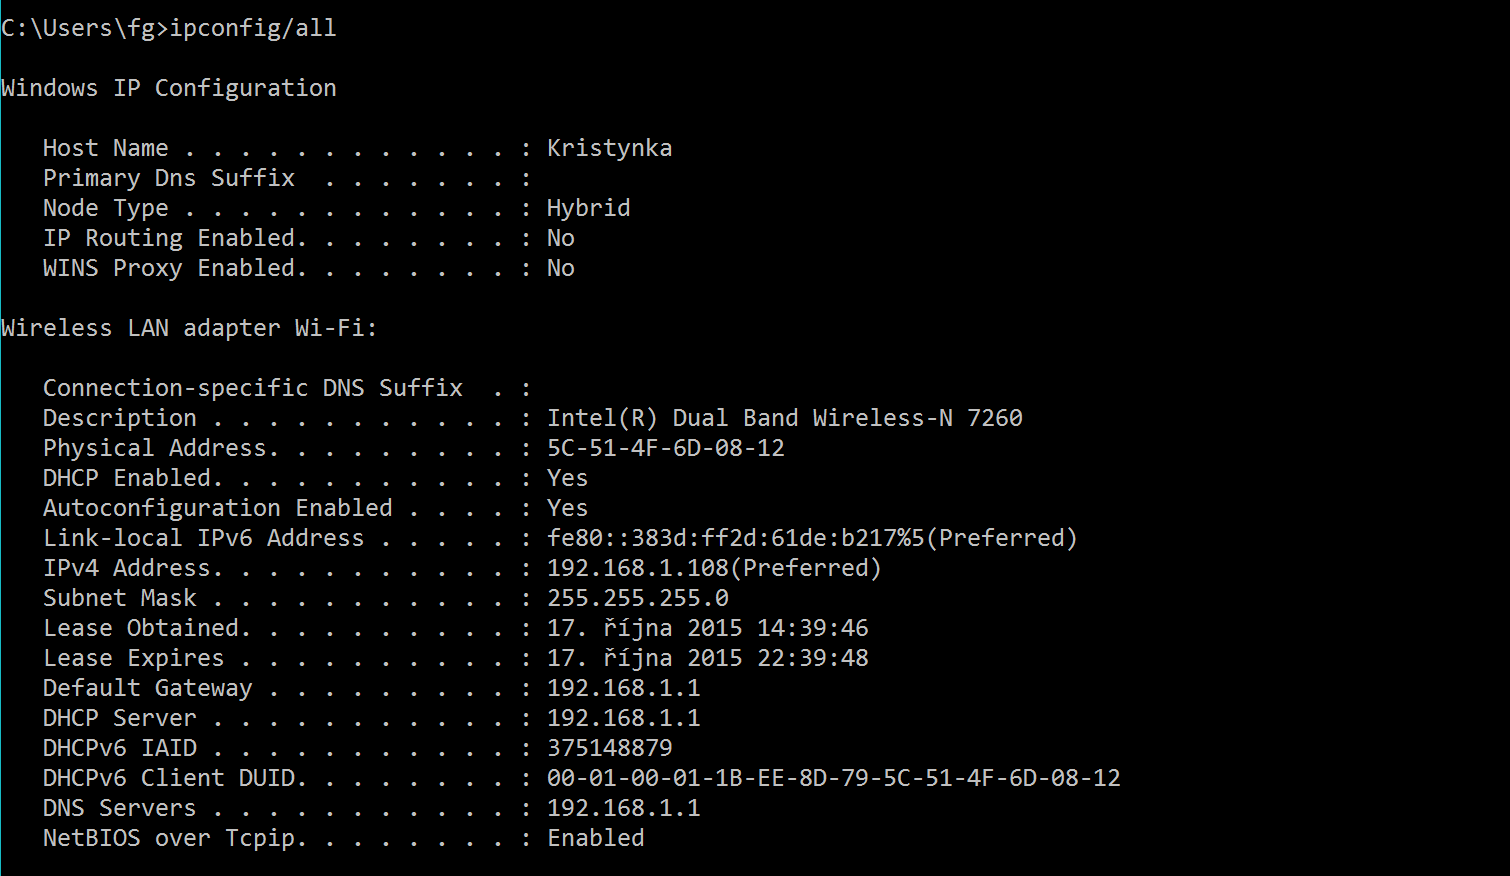The image size is (1510, 876).
Task: Click the Wireless LAN adapter Wi-Fi heading
Action: (x=189, y=328)
